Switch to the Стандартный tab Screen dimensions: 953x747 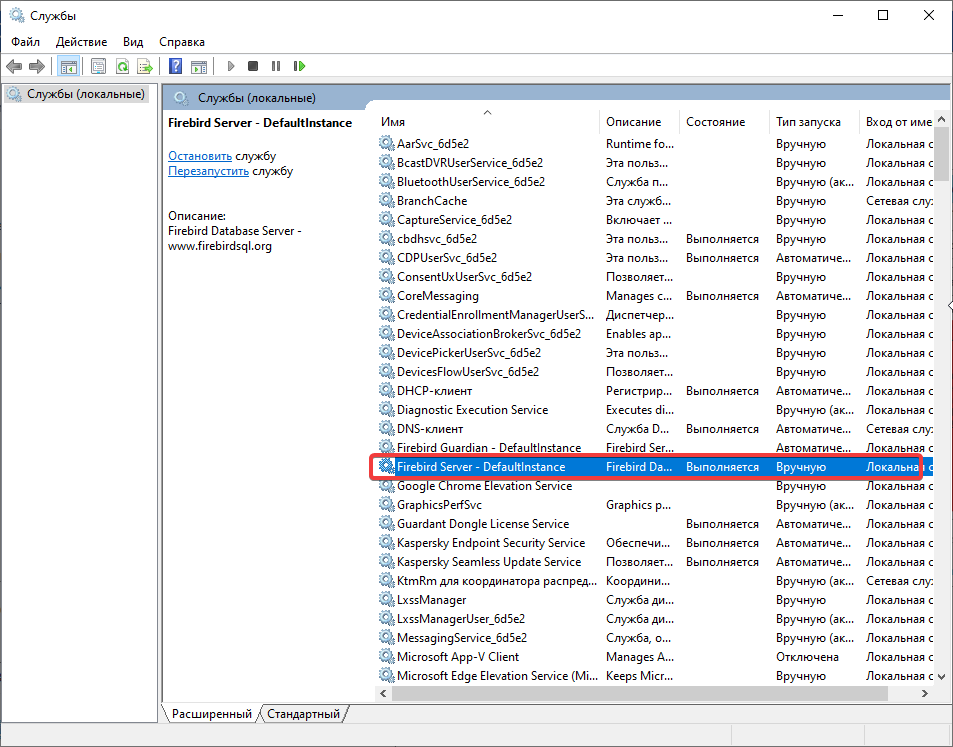click(303, 714)
